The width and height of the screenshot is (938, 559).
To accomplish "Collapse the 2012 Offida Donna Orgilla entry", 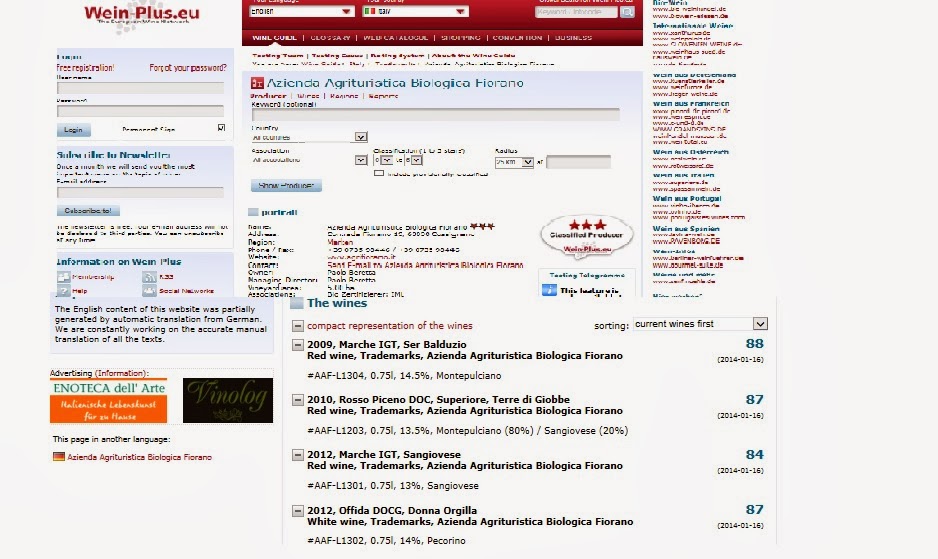I will (x=297, y=511).
